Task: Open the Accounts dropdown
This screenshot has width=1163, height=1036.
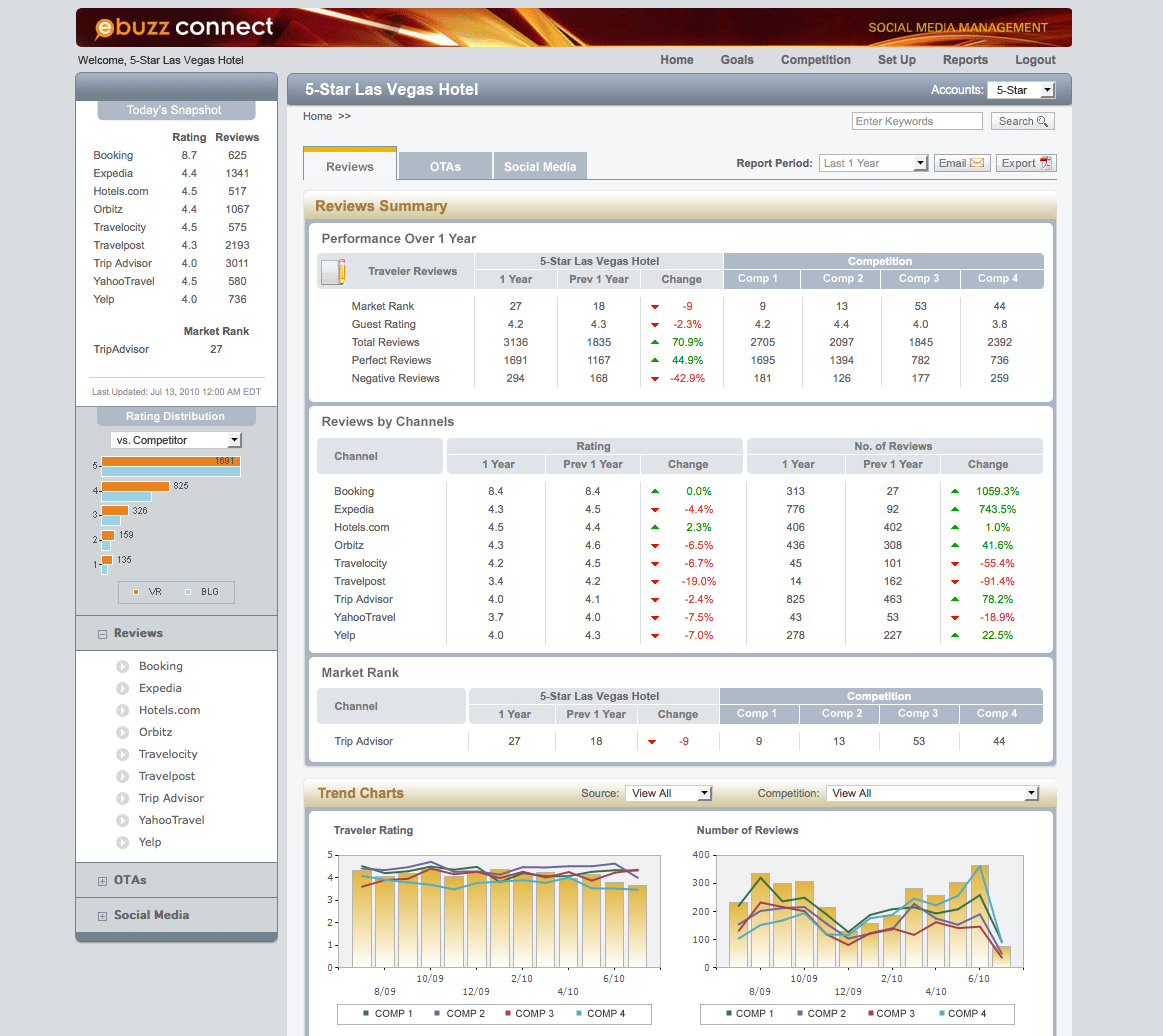Action: (x=1021, y=90)
